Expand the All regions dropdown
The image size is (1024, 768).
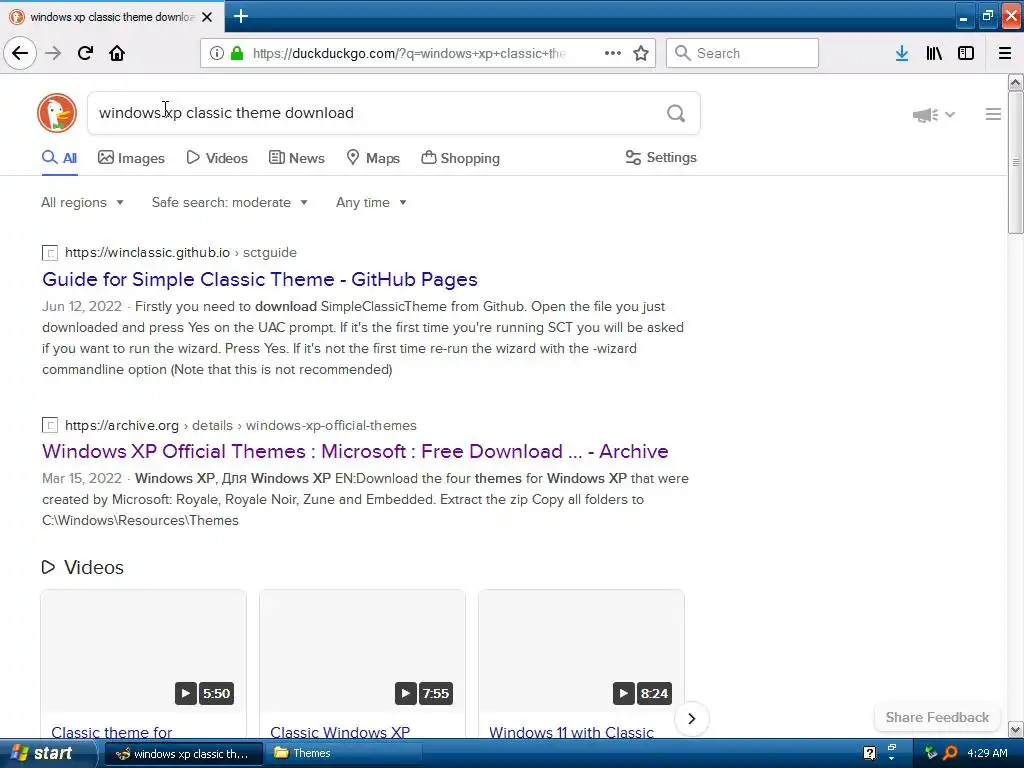tap(82, 202)
